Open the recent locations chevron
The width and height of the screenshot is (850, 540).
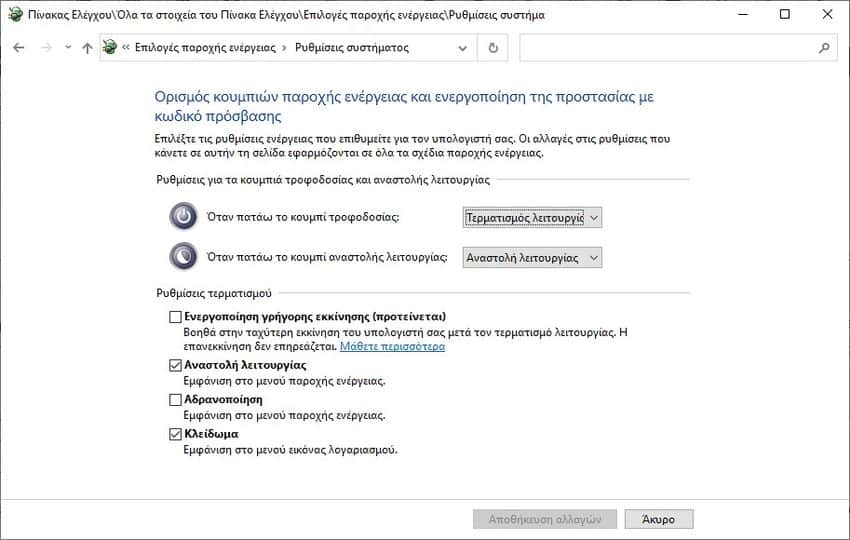(x=67, y=48)
